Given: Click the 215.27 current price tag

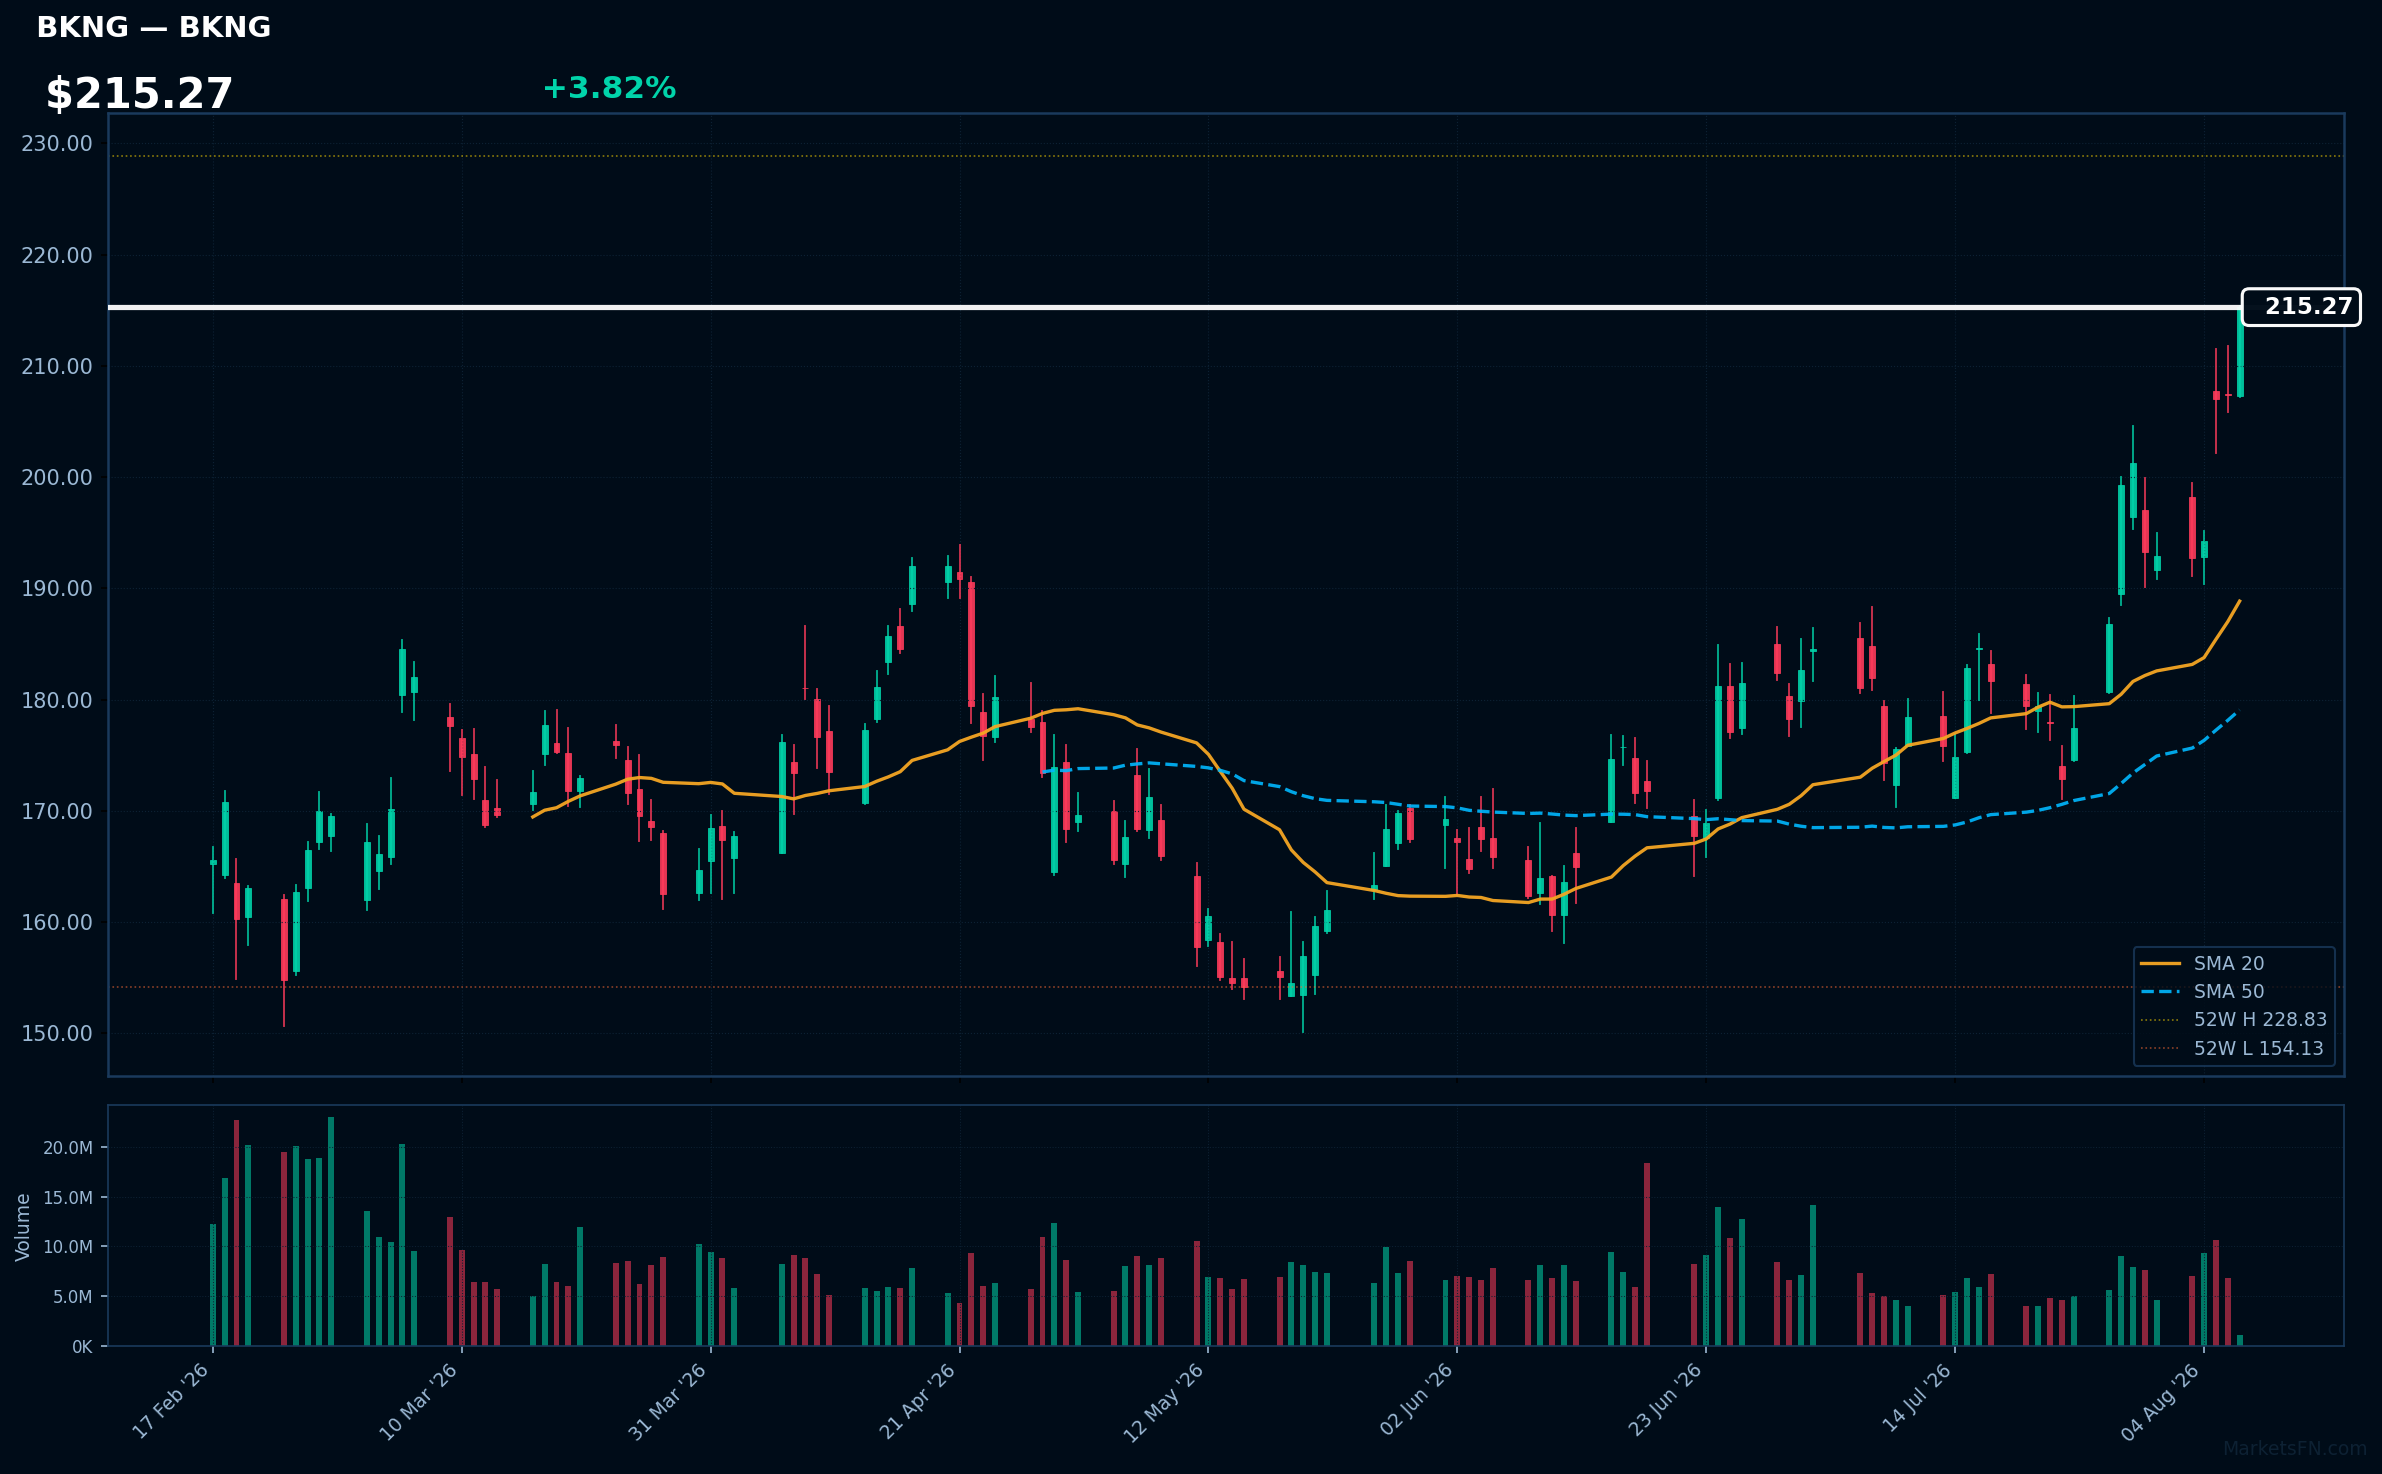Looking at the screenshot, I should (2301, 307).
